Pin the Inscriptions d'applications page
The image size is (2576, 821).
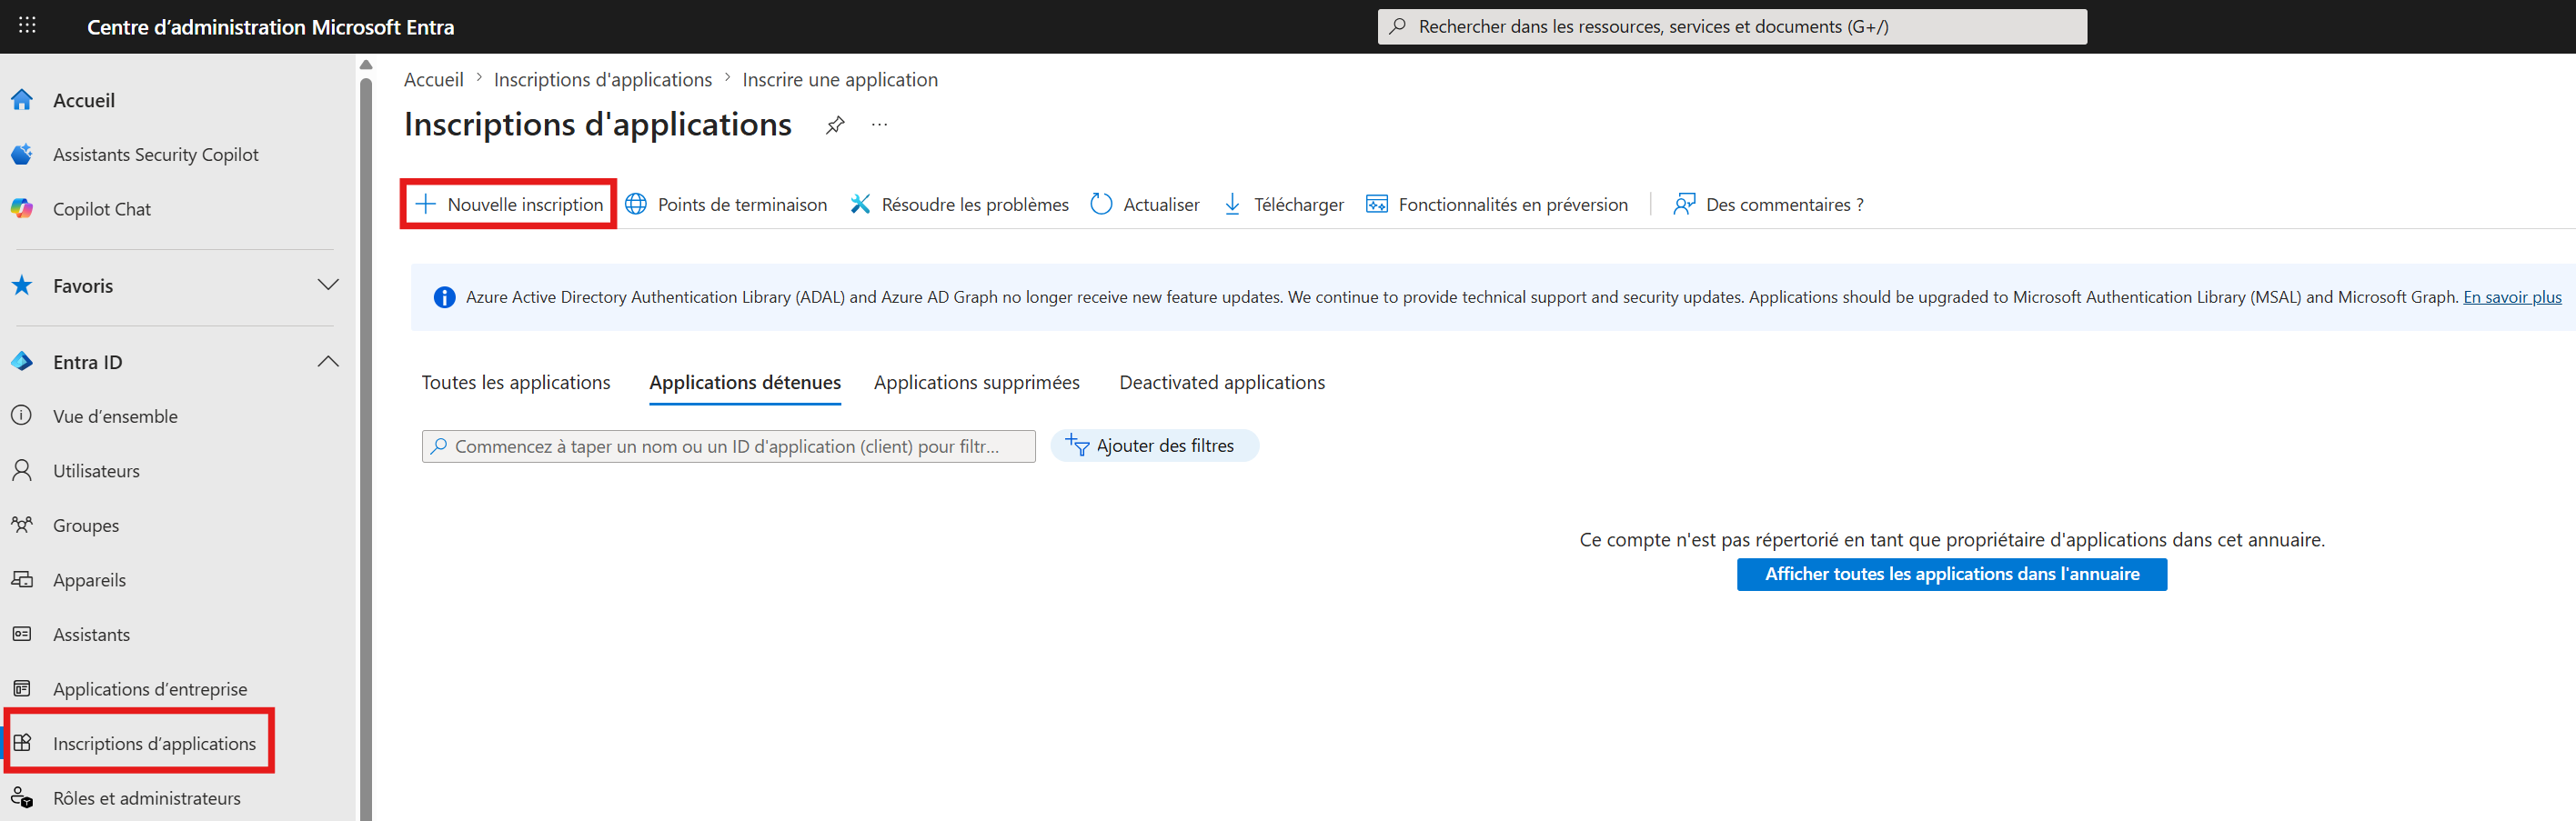point(835,125)
